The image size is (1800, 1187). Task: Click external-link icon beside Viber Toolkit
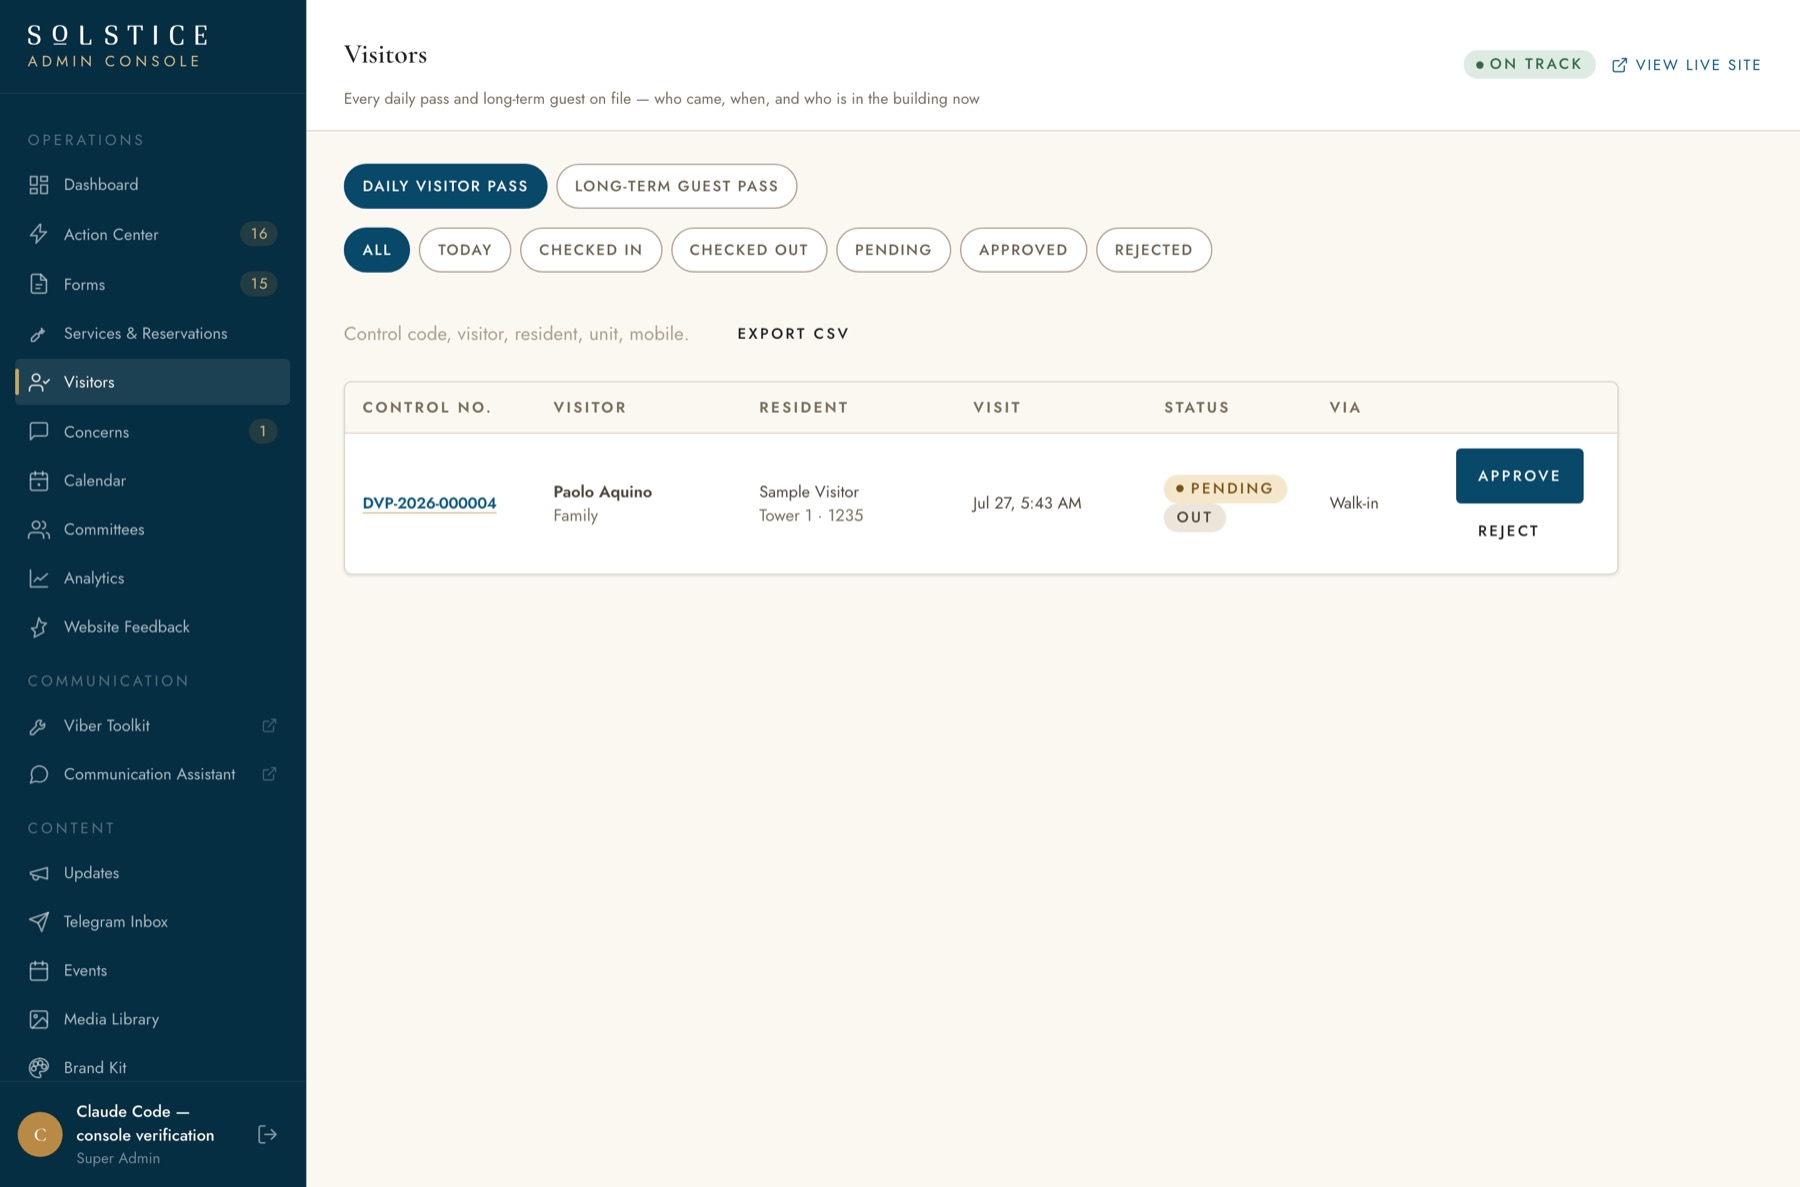click(x=269, y=726)
